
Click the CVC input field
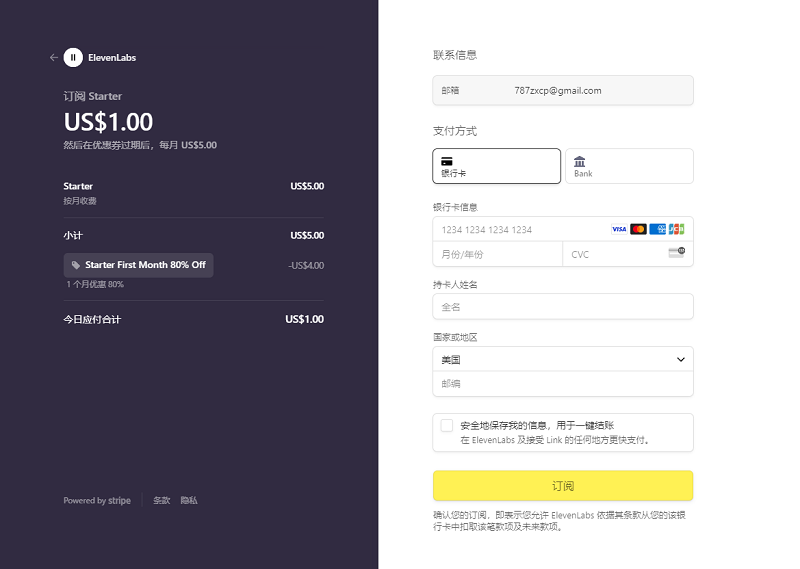pyautogui.click(x=628, y=254)
